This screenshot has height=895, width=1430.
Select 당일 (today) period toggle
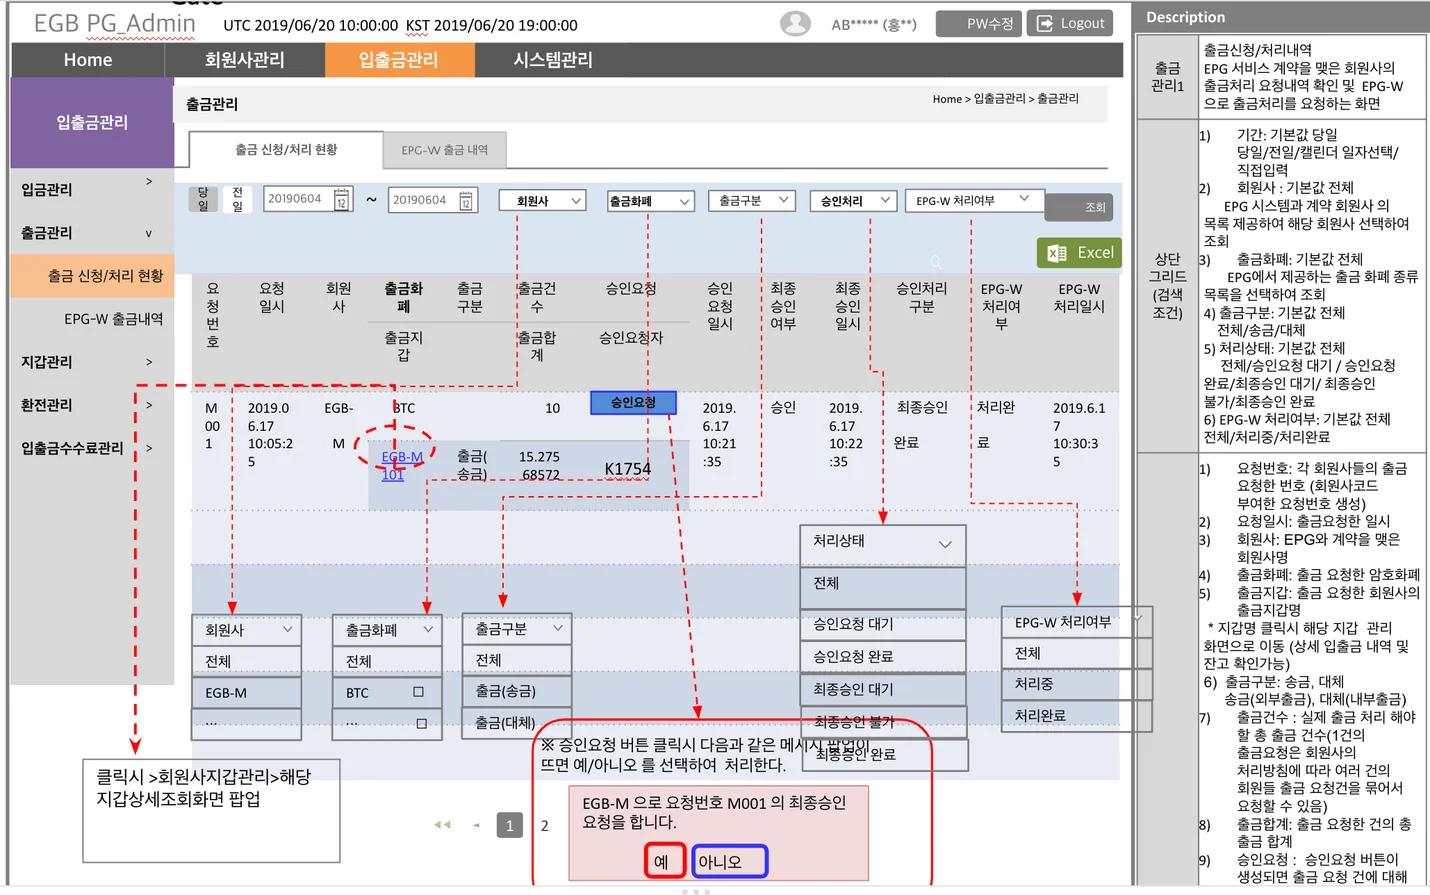(203, 199)
